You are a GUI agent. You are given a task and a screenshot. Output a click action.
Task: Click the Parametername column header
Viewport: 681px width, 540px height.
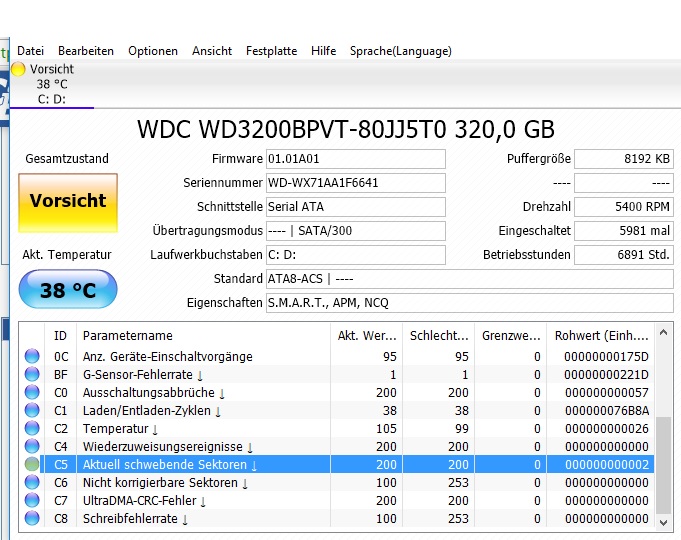pos(203,335)
